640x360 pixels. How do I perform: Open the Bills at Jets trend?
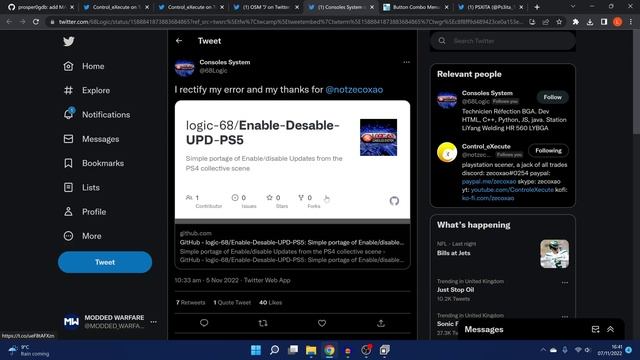coord(503,253)
